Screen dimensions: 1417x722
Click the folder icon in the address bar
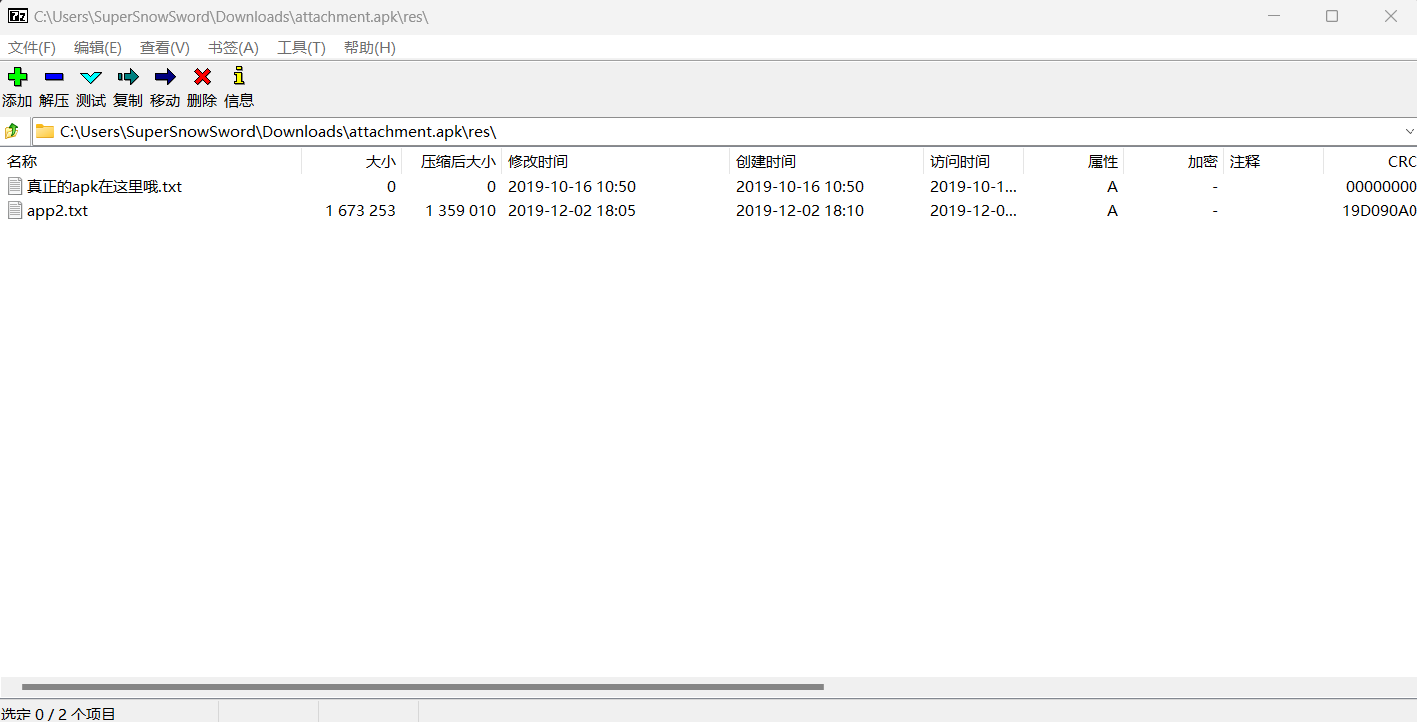(x=45, y=131)
